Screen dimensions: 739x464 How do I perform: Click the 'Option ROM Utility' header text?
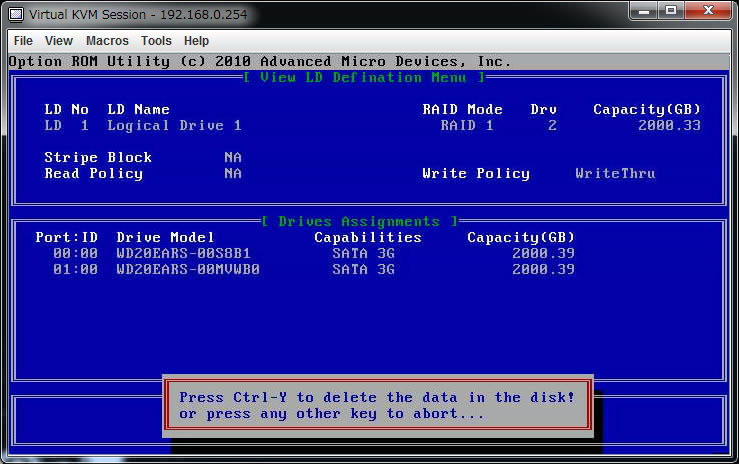tap(89, 61)
